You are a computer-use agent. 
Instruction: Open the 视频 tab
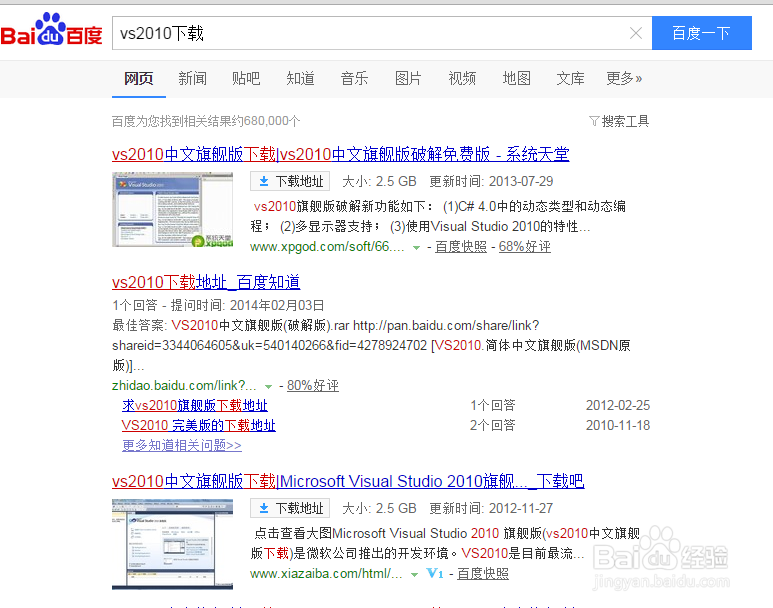[x=462, y=78]
